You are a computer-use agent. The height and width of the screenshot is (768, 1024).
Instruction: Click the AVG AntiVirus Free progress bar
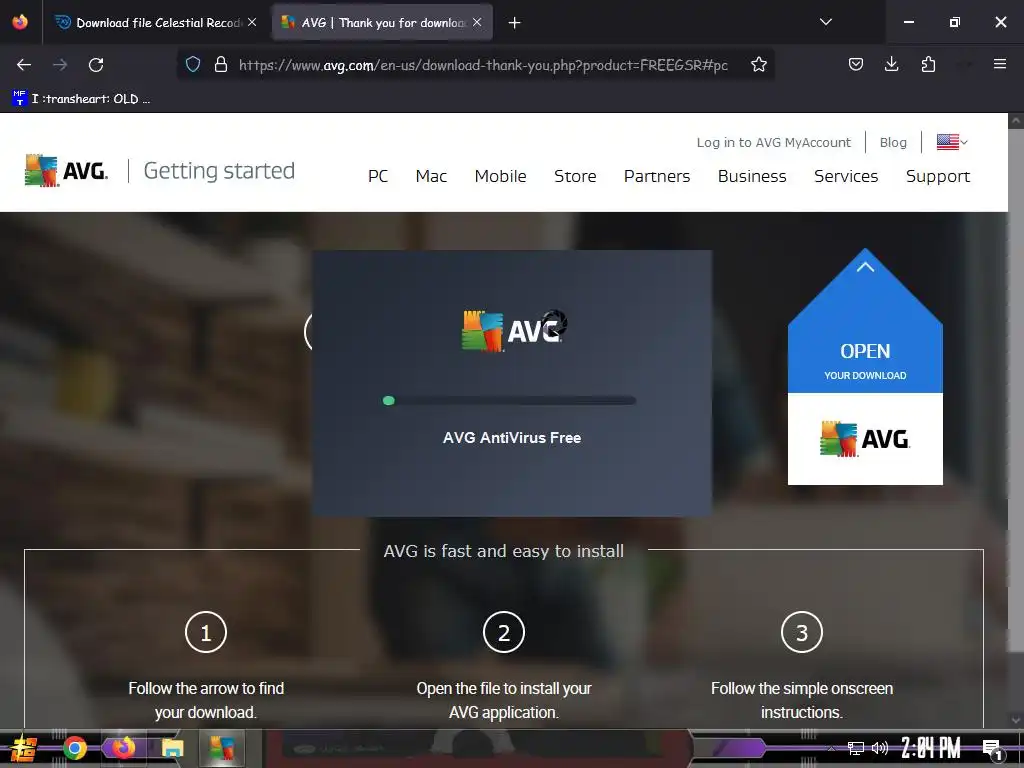(x=509, y=400)
